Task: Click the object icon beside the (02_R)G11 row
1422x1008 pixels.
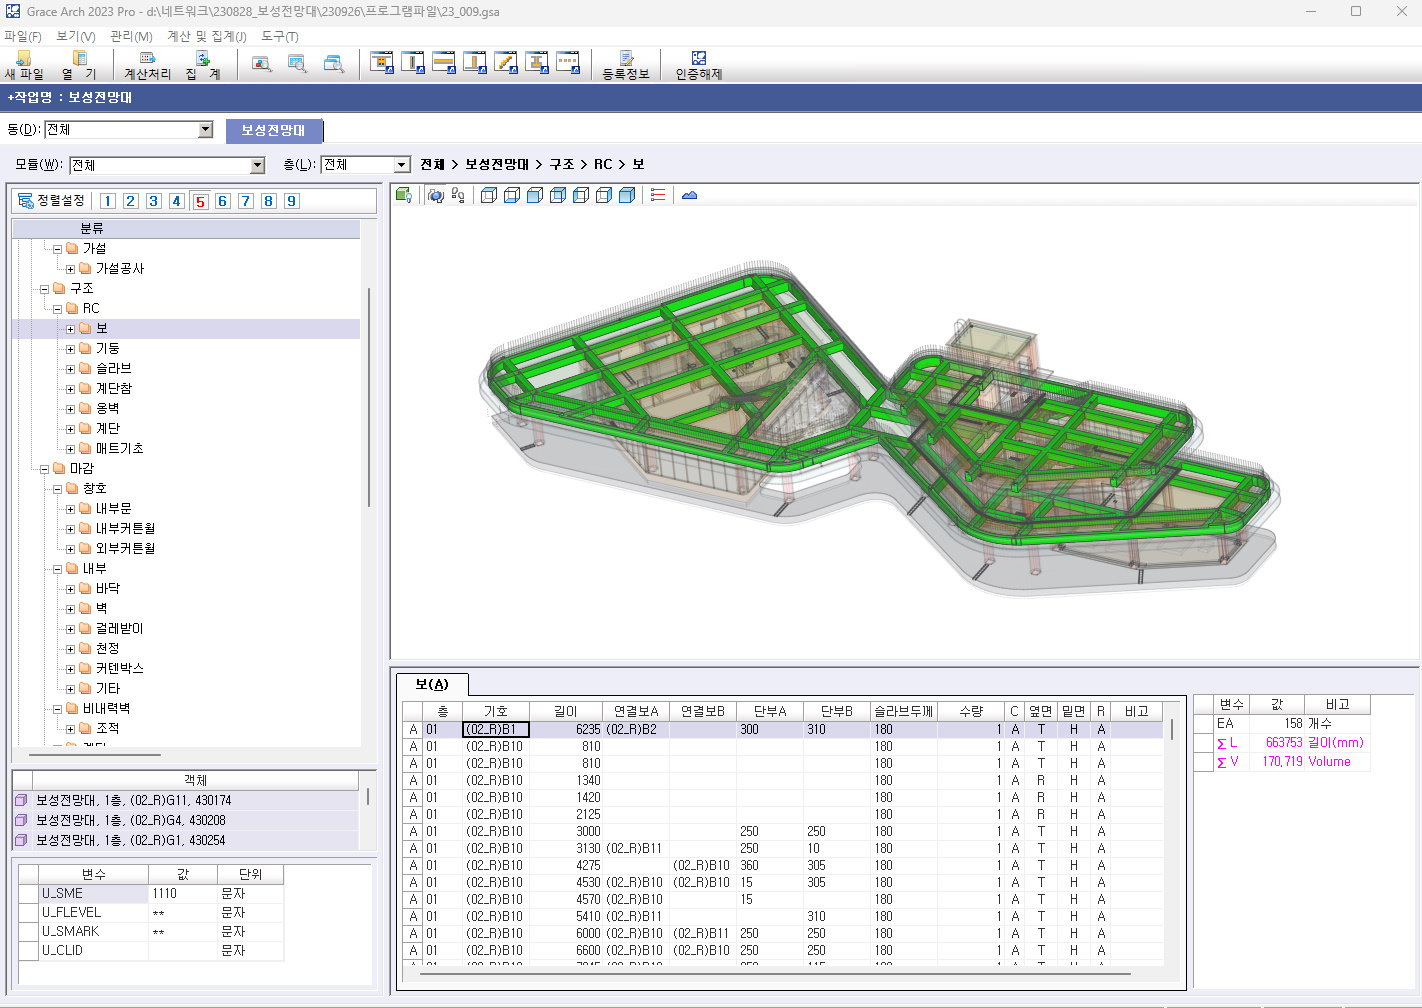Action: pyautogui.click(x=21, y=800)
